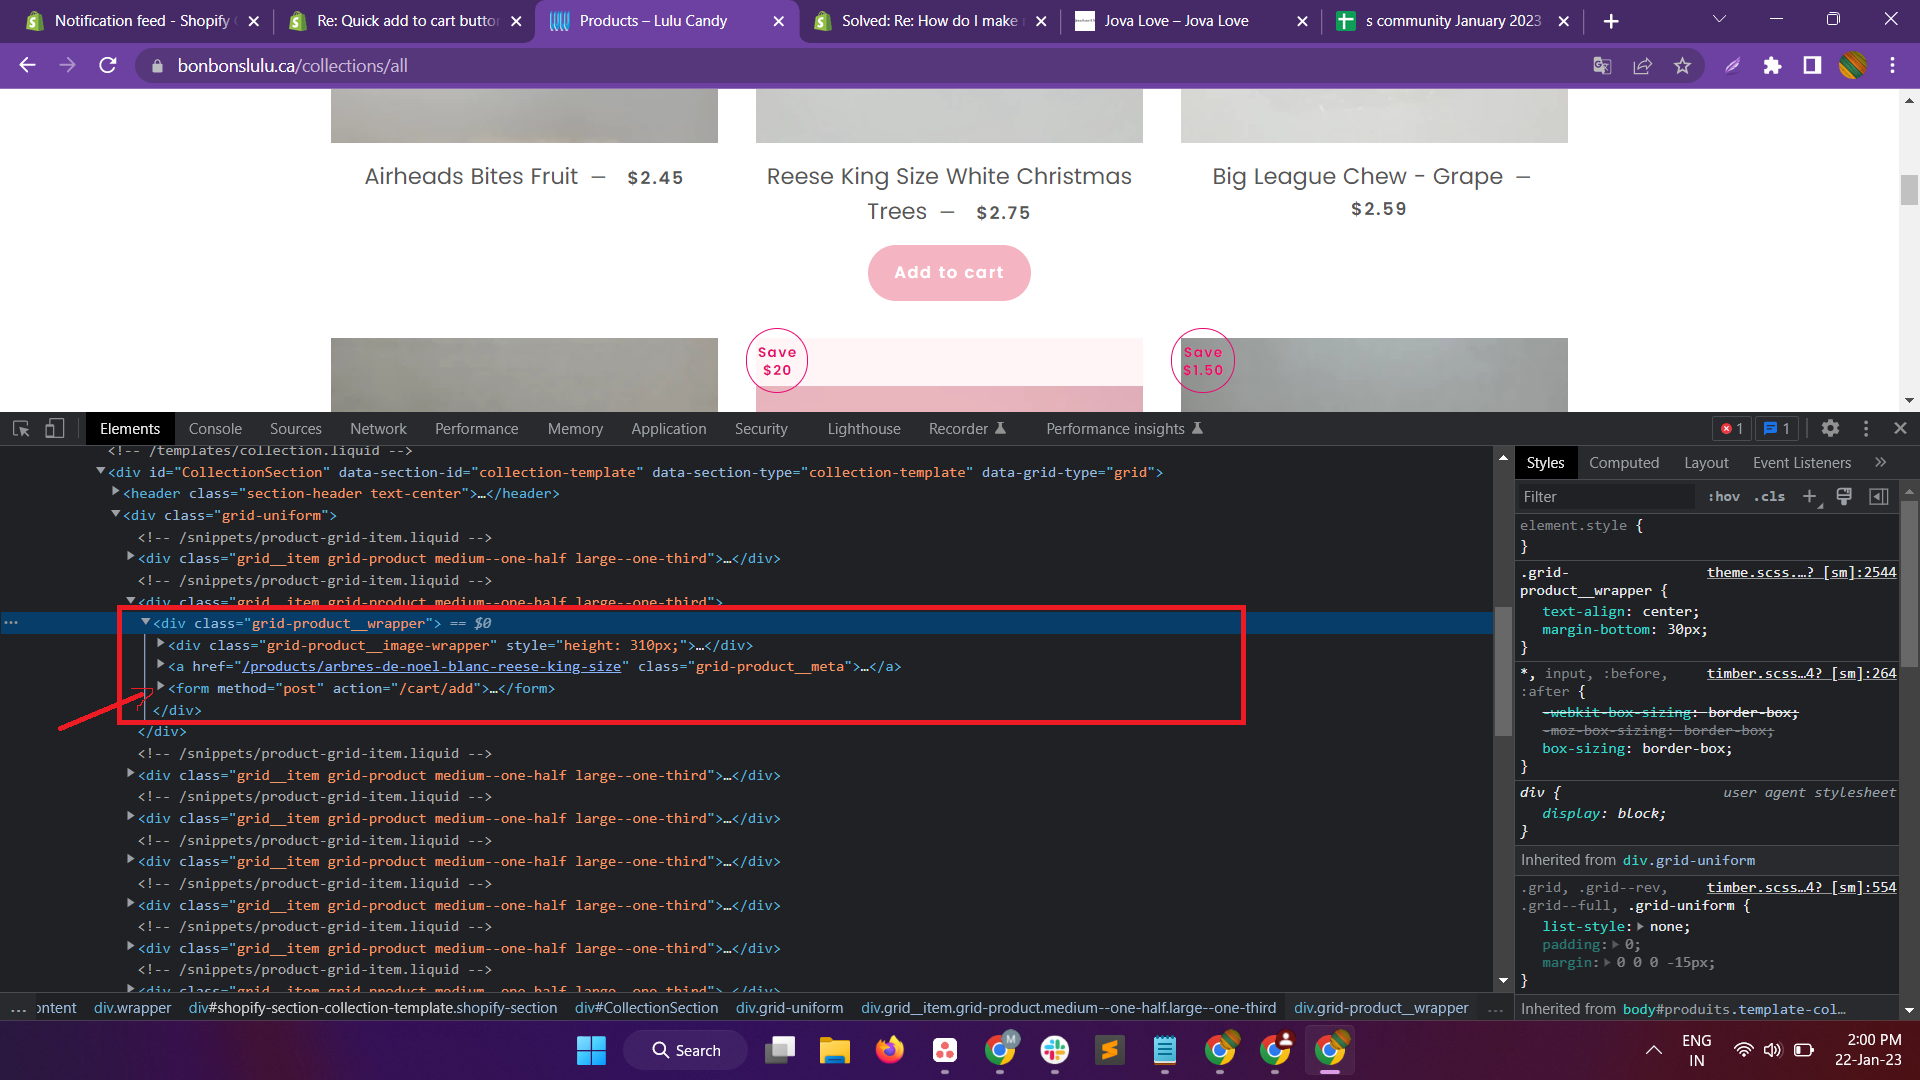Open the arbres-de-noel-blanc-reese product href link
The image size is (1920, 1080).
(x=431, y=666)
